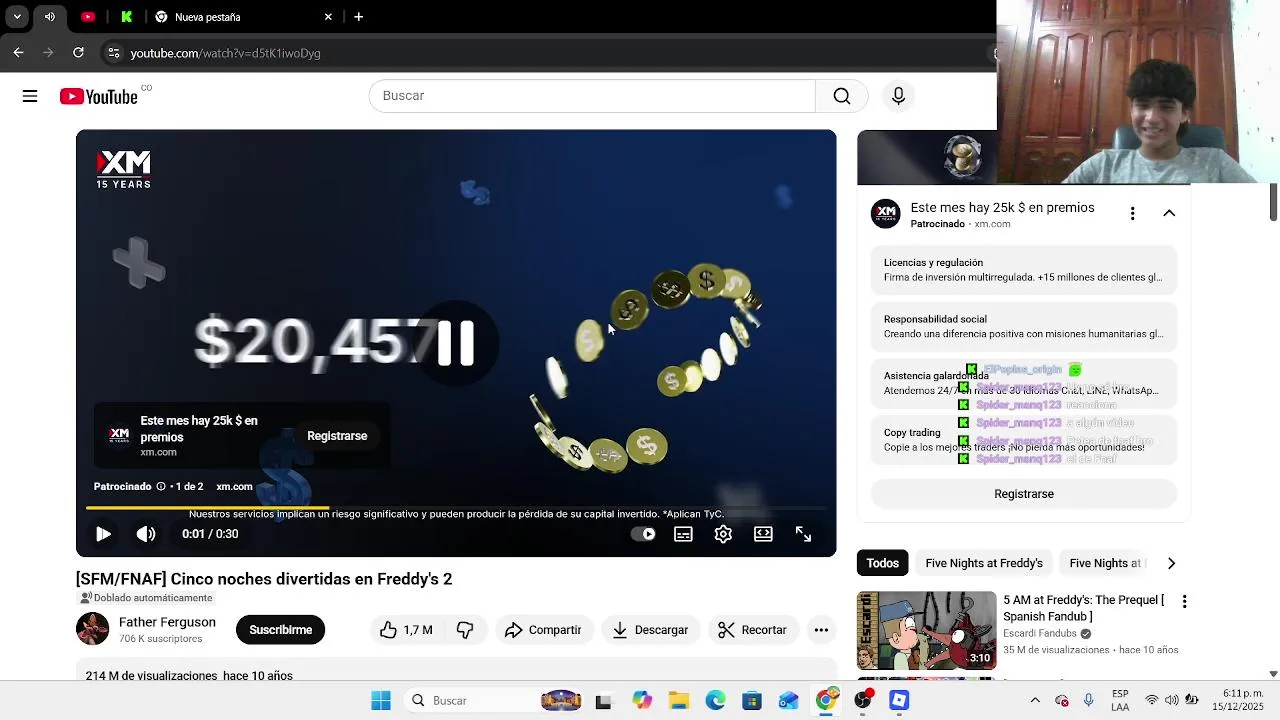
Task: Start voice search with the microphone
Action: point(898,96)
